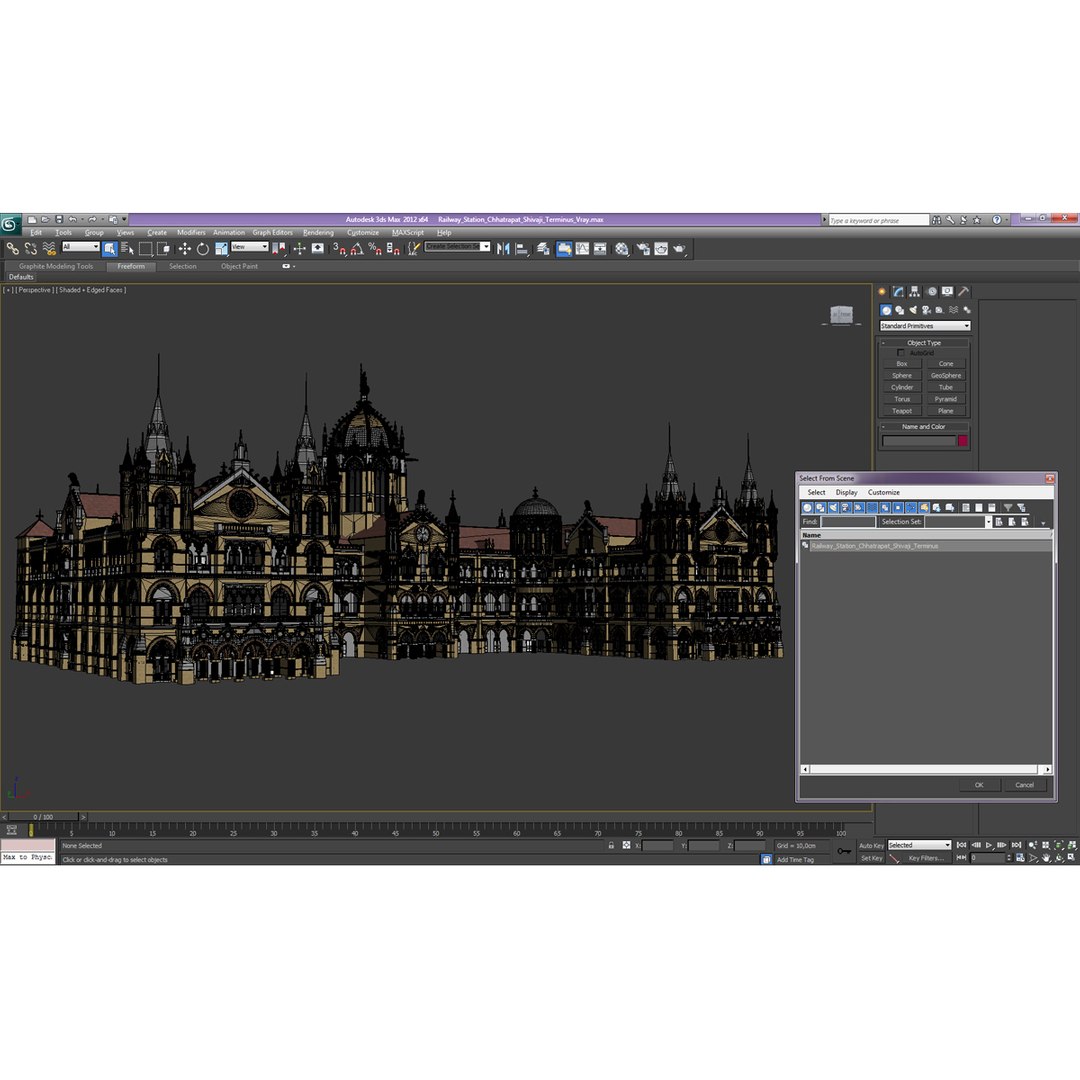1080x1080 pixels.
Task: Open the Modify panel tab icon
Action: point(898,292)
